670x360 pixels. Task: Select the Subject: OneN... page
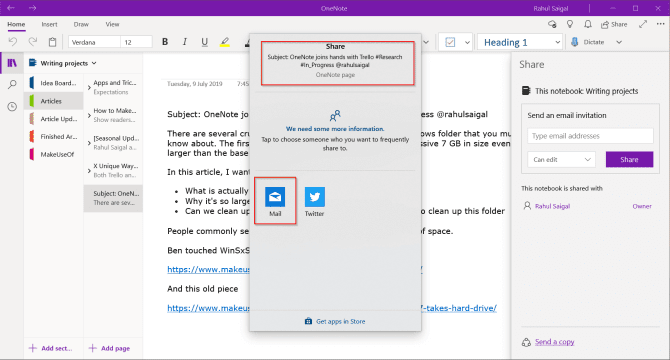coord(113,198)
